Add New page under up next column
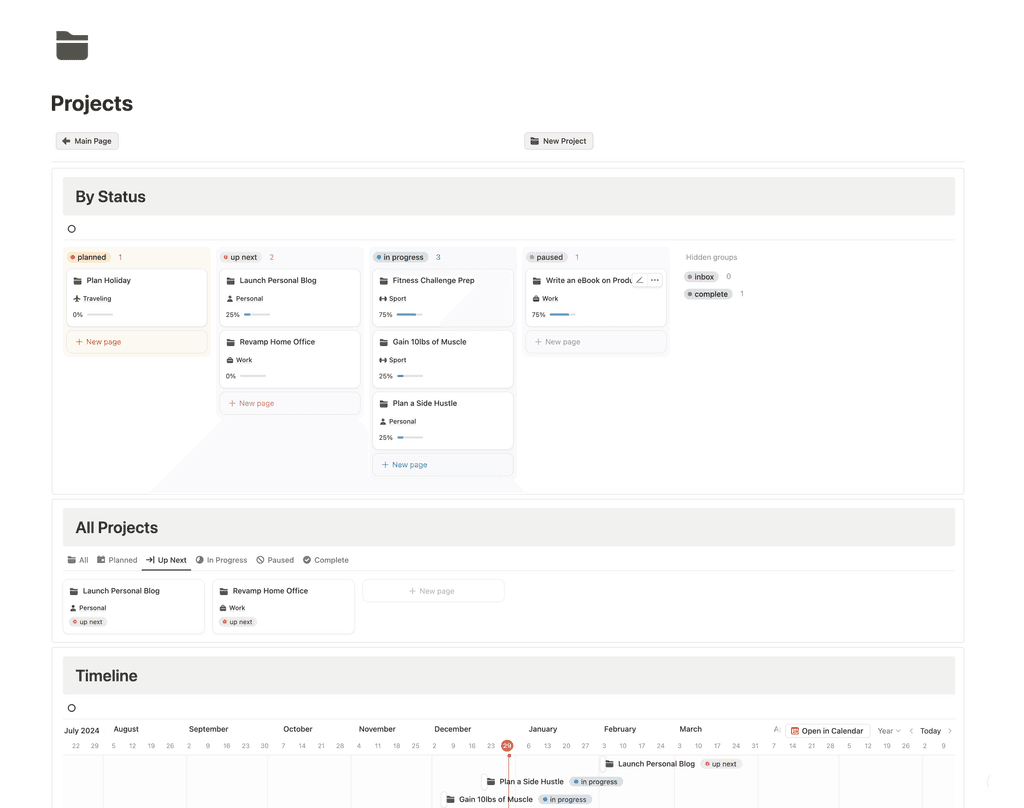 [290, 403]
